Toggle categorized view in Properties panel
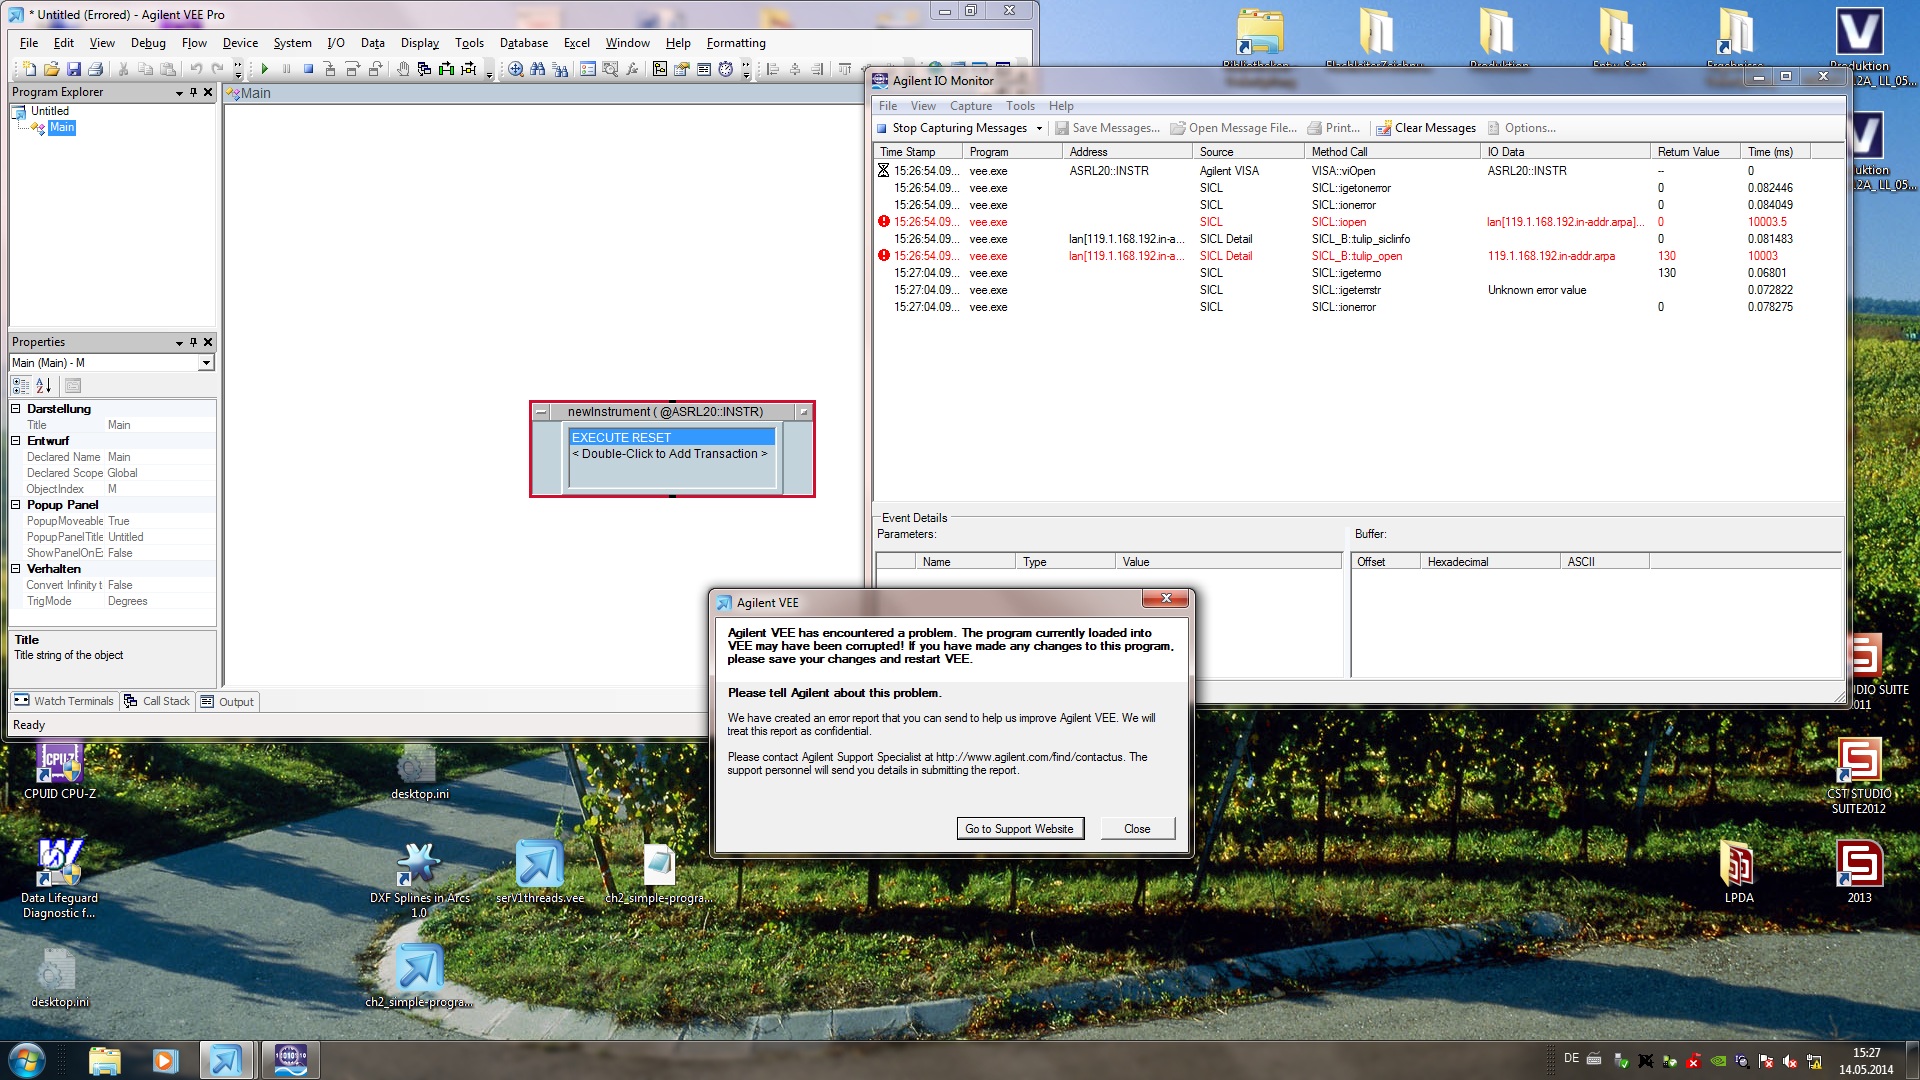Image resolution: width=1920 pixels, height=1080 pixels. (21, 386)
